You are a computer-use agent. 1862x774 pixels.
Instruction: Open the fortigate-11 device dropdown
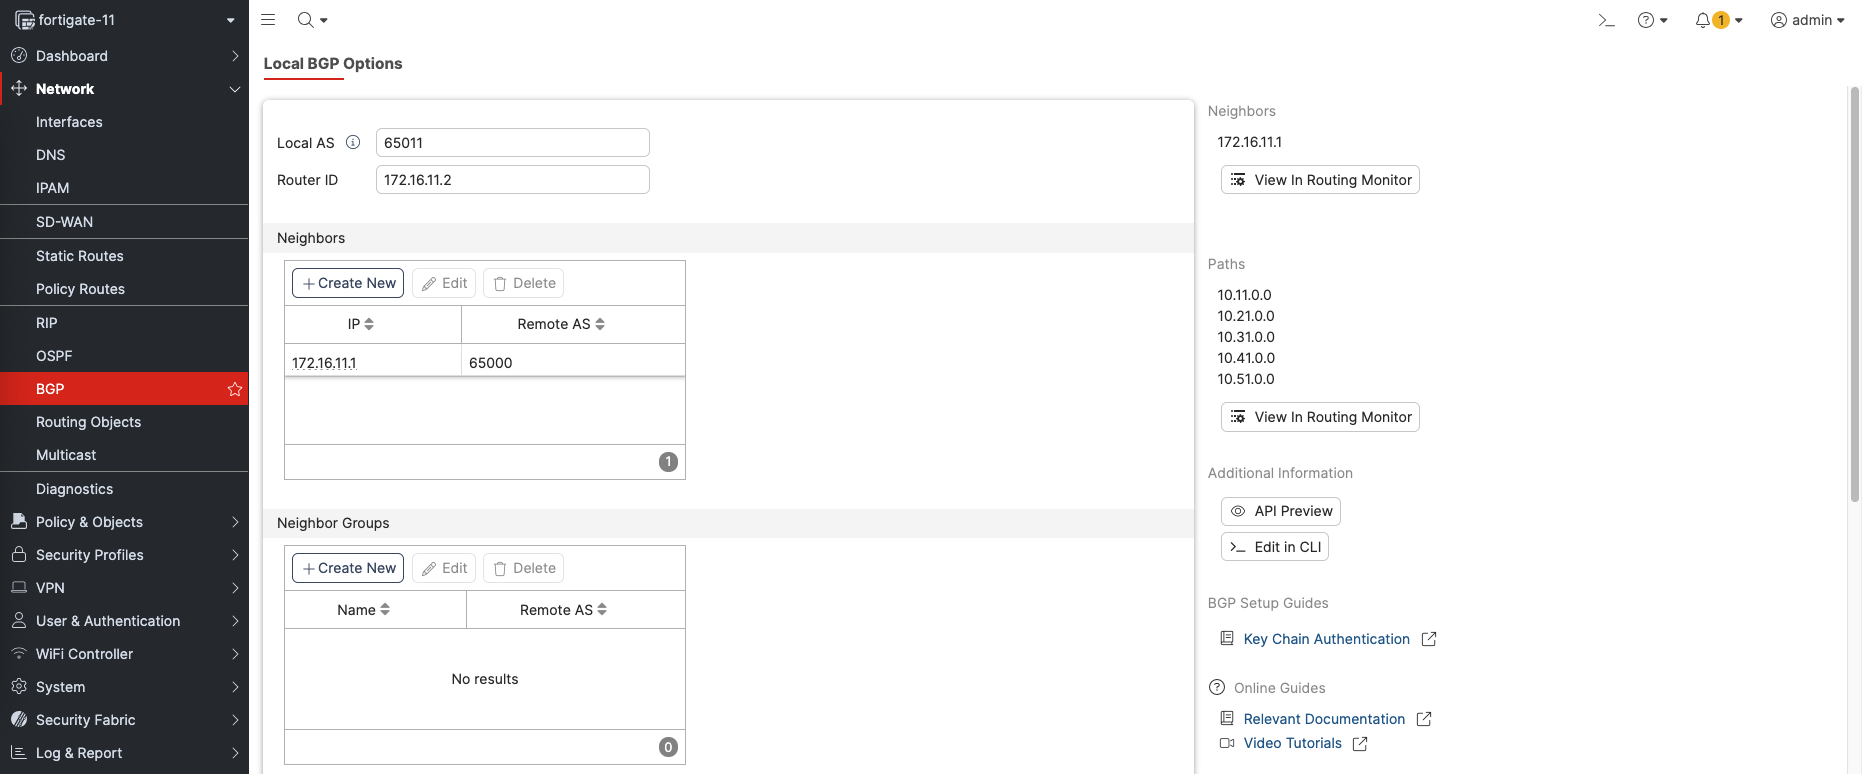tap(124, 20)
